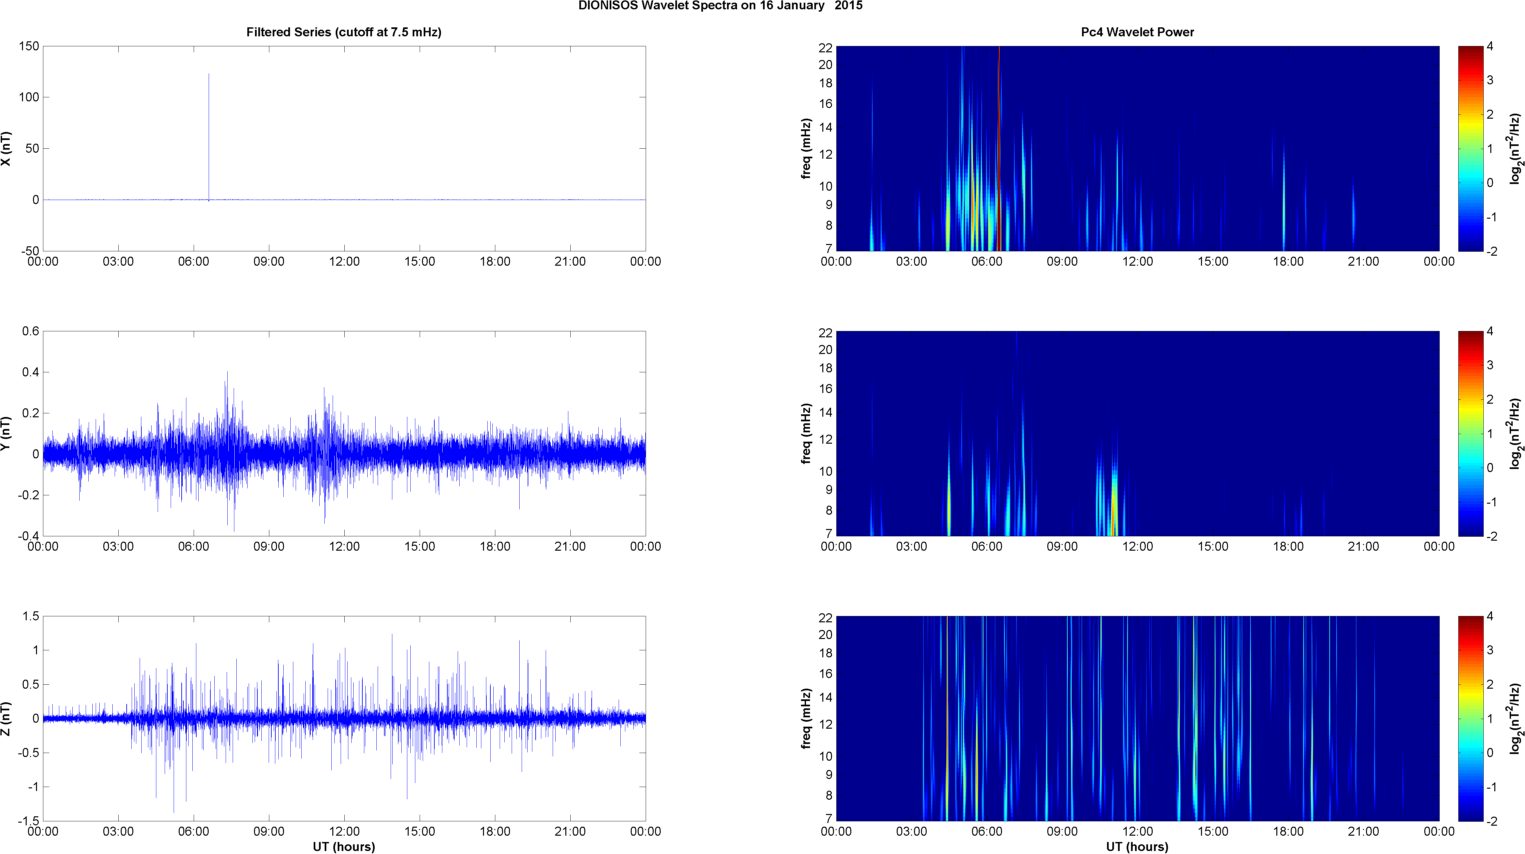This screenshot has height=854, width=1525.
Task: Click the red vertical streak in top spectrogram
Action: [x=998, y=148]
